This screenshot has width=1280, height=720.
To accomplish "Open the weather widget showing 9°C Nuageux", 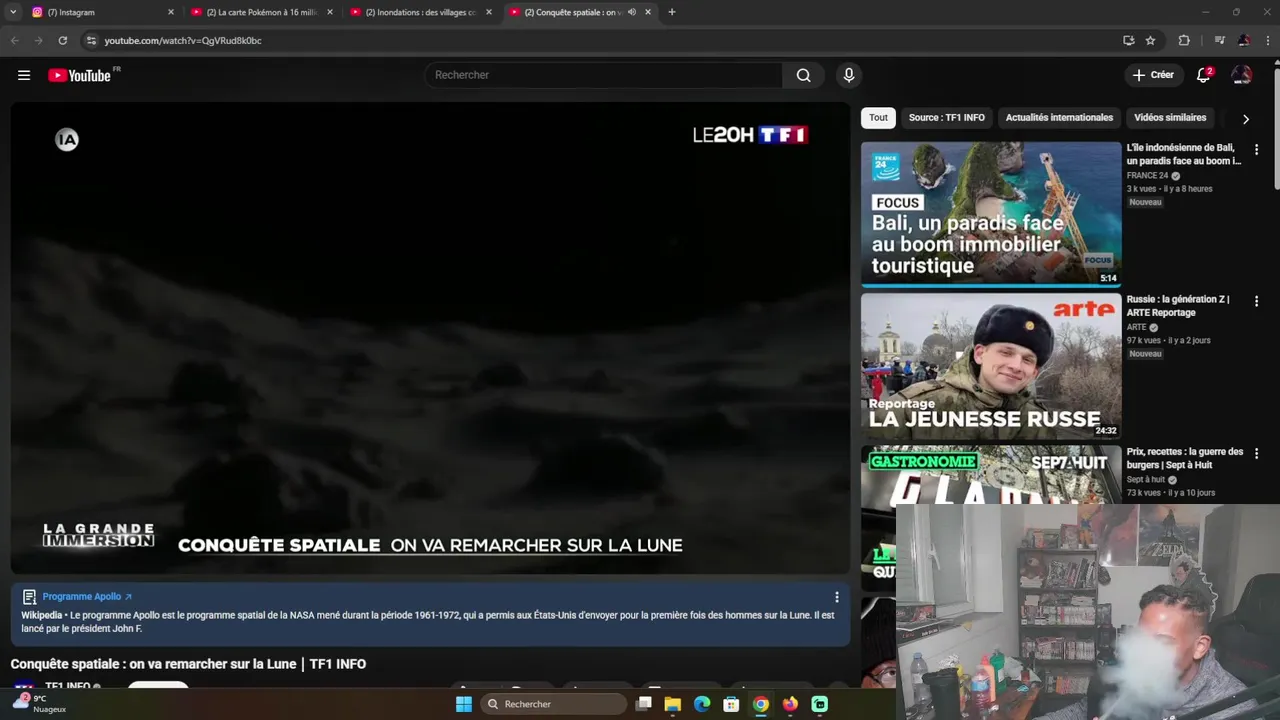I will click(x=40, y=703).
